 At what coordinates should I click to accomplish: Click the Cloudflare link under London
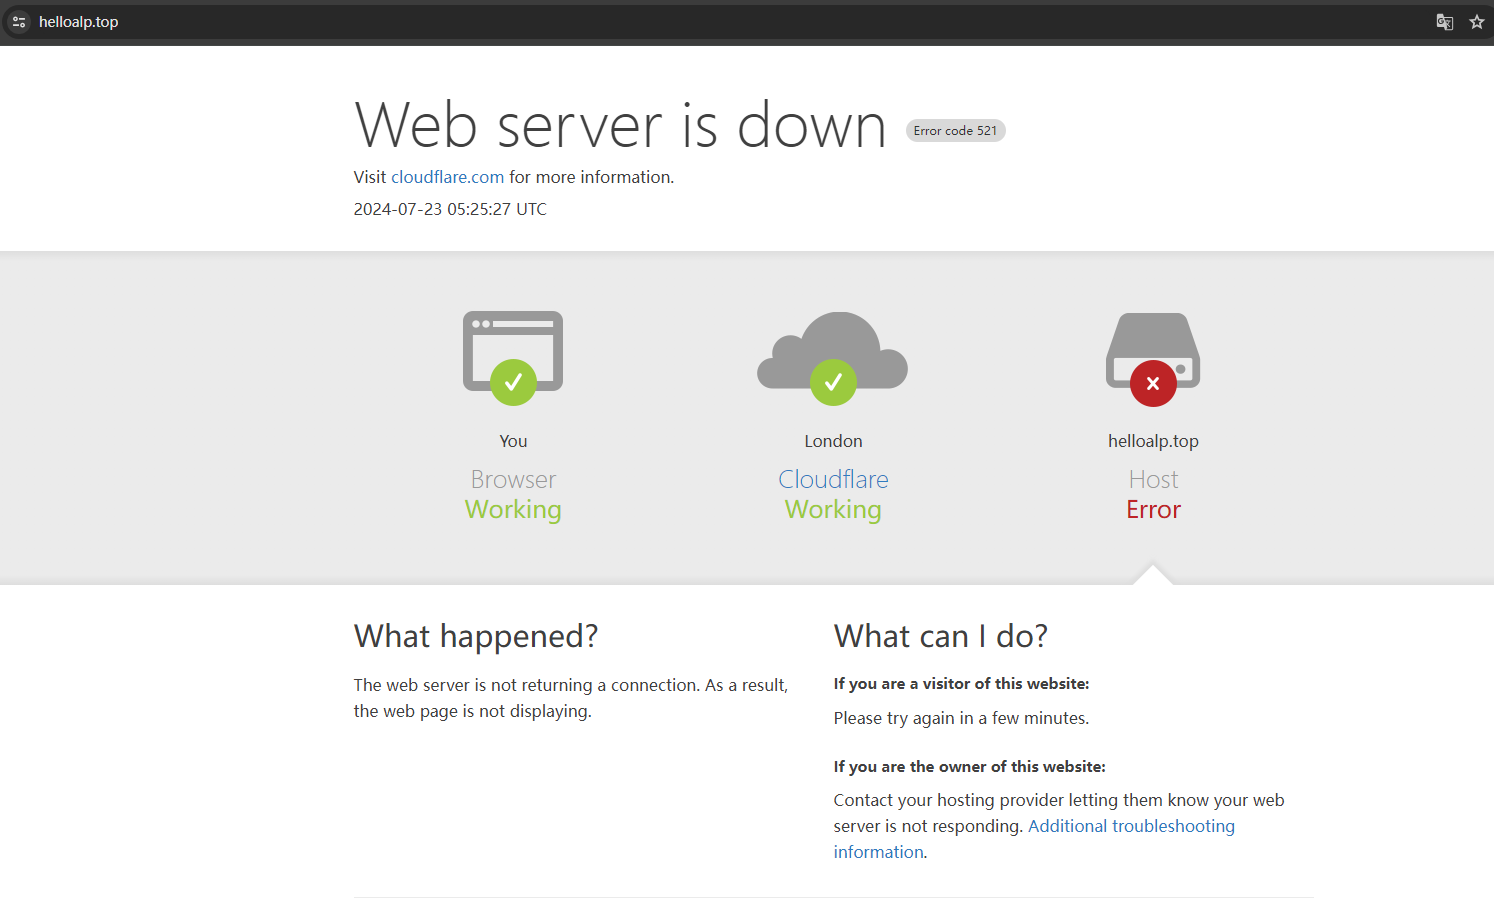(833, 479)
